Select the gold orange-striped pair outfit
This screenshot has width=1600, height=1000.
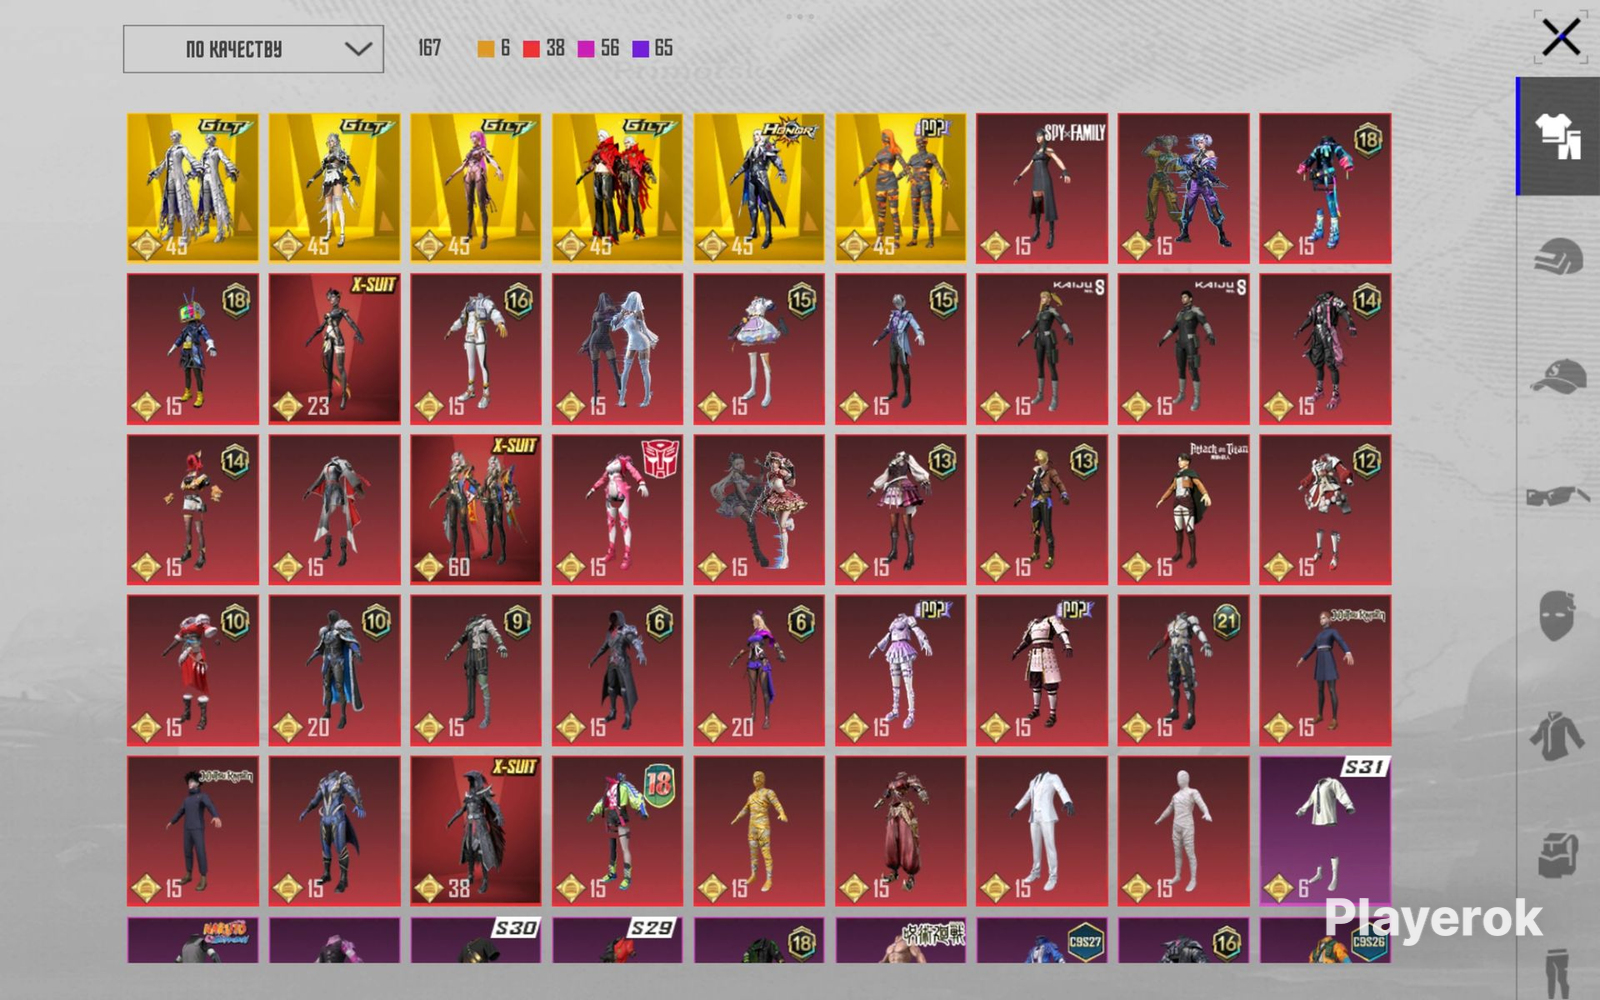point(901,188)
